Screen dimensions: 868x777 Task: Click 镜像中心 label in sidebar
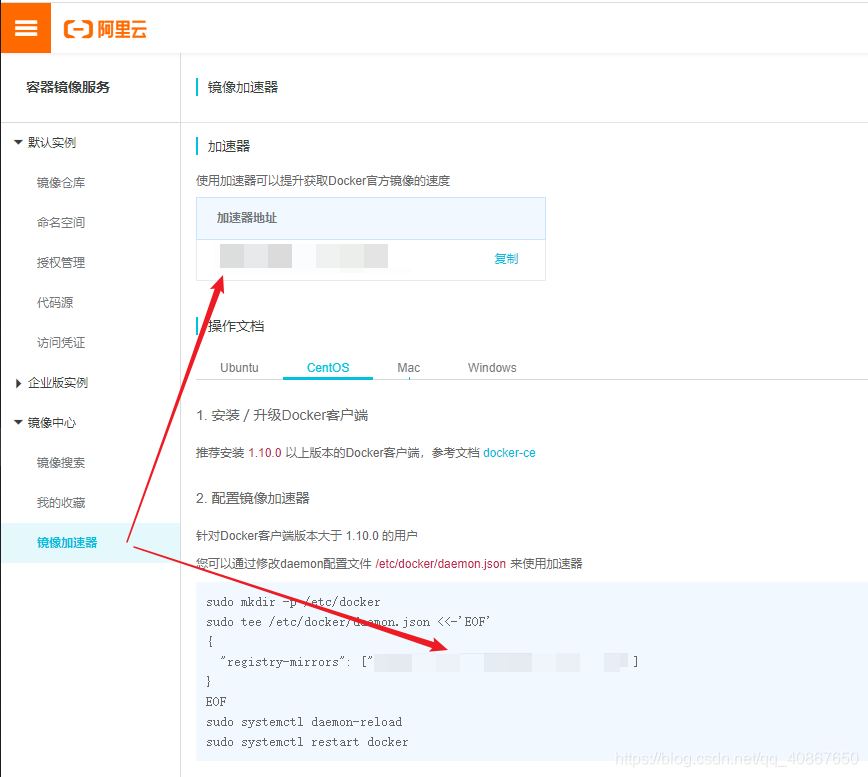coord(52,423)
